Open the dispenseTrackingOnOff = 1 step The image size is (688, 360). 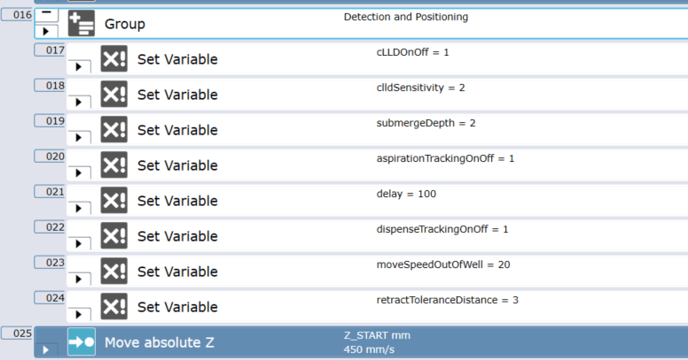377,236
